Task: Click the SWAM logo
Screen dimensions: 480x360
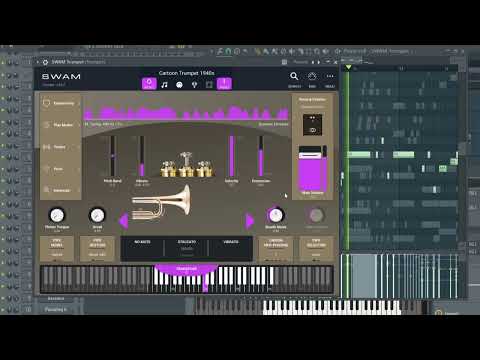Action: [61, 77]
